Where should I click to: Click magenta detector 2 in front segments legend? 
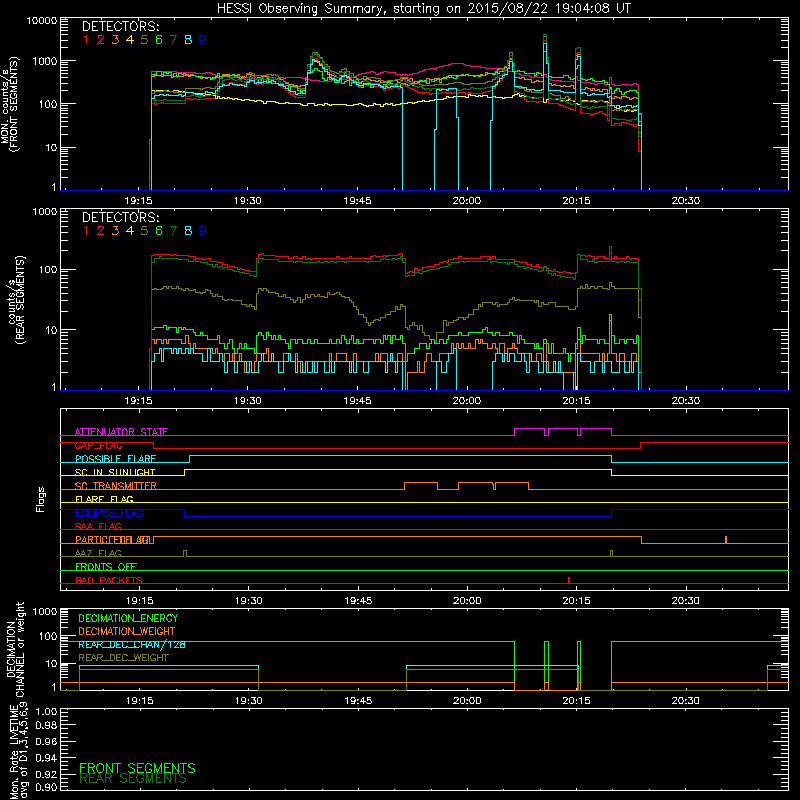(101, 40)
